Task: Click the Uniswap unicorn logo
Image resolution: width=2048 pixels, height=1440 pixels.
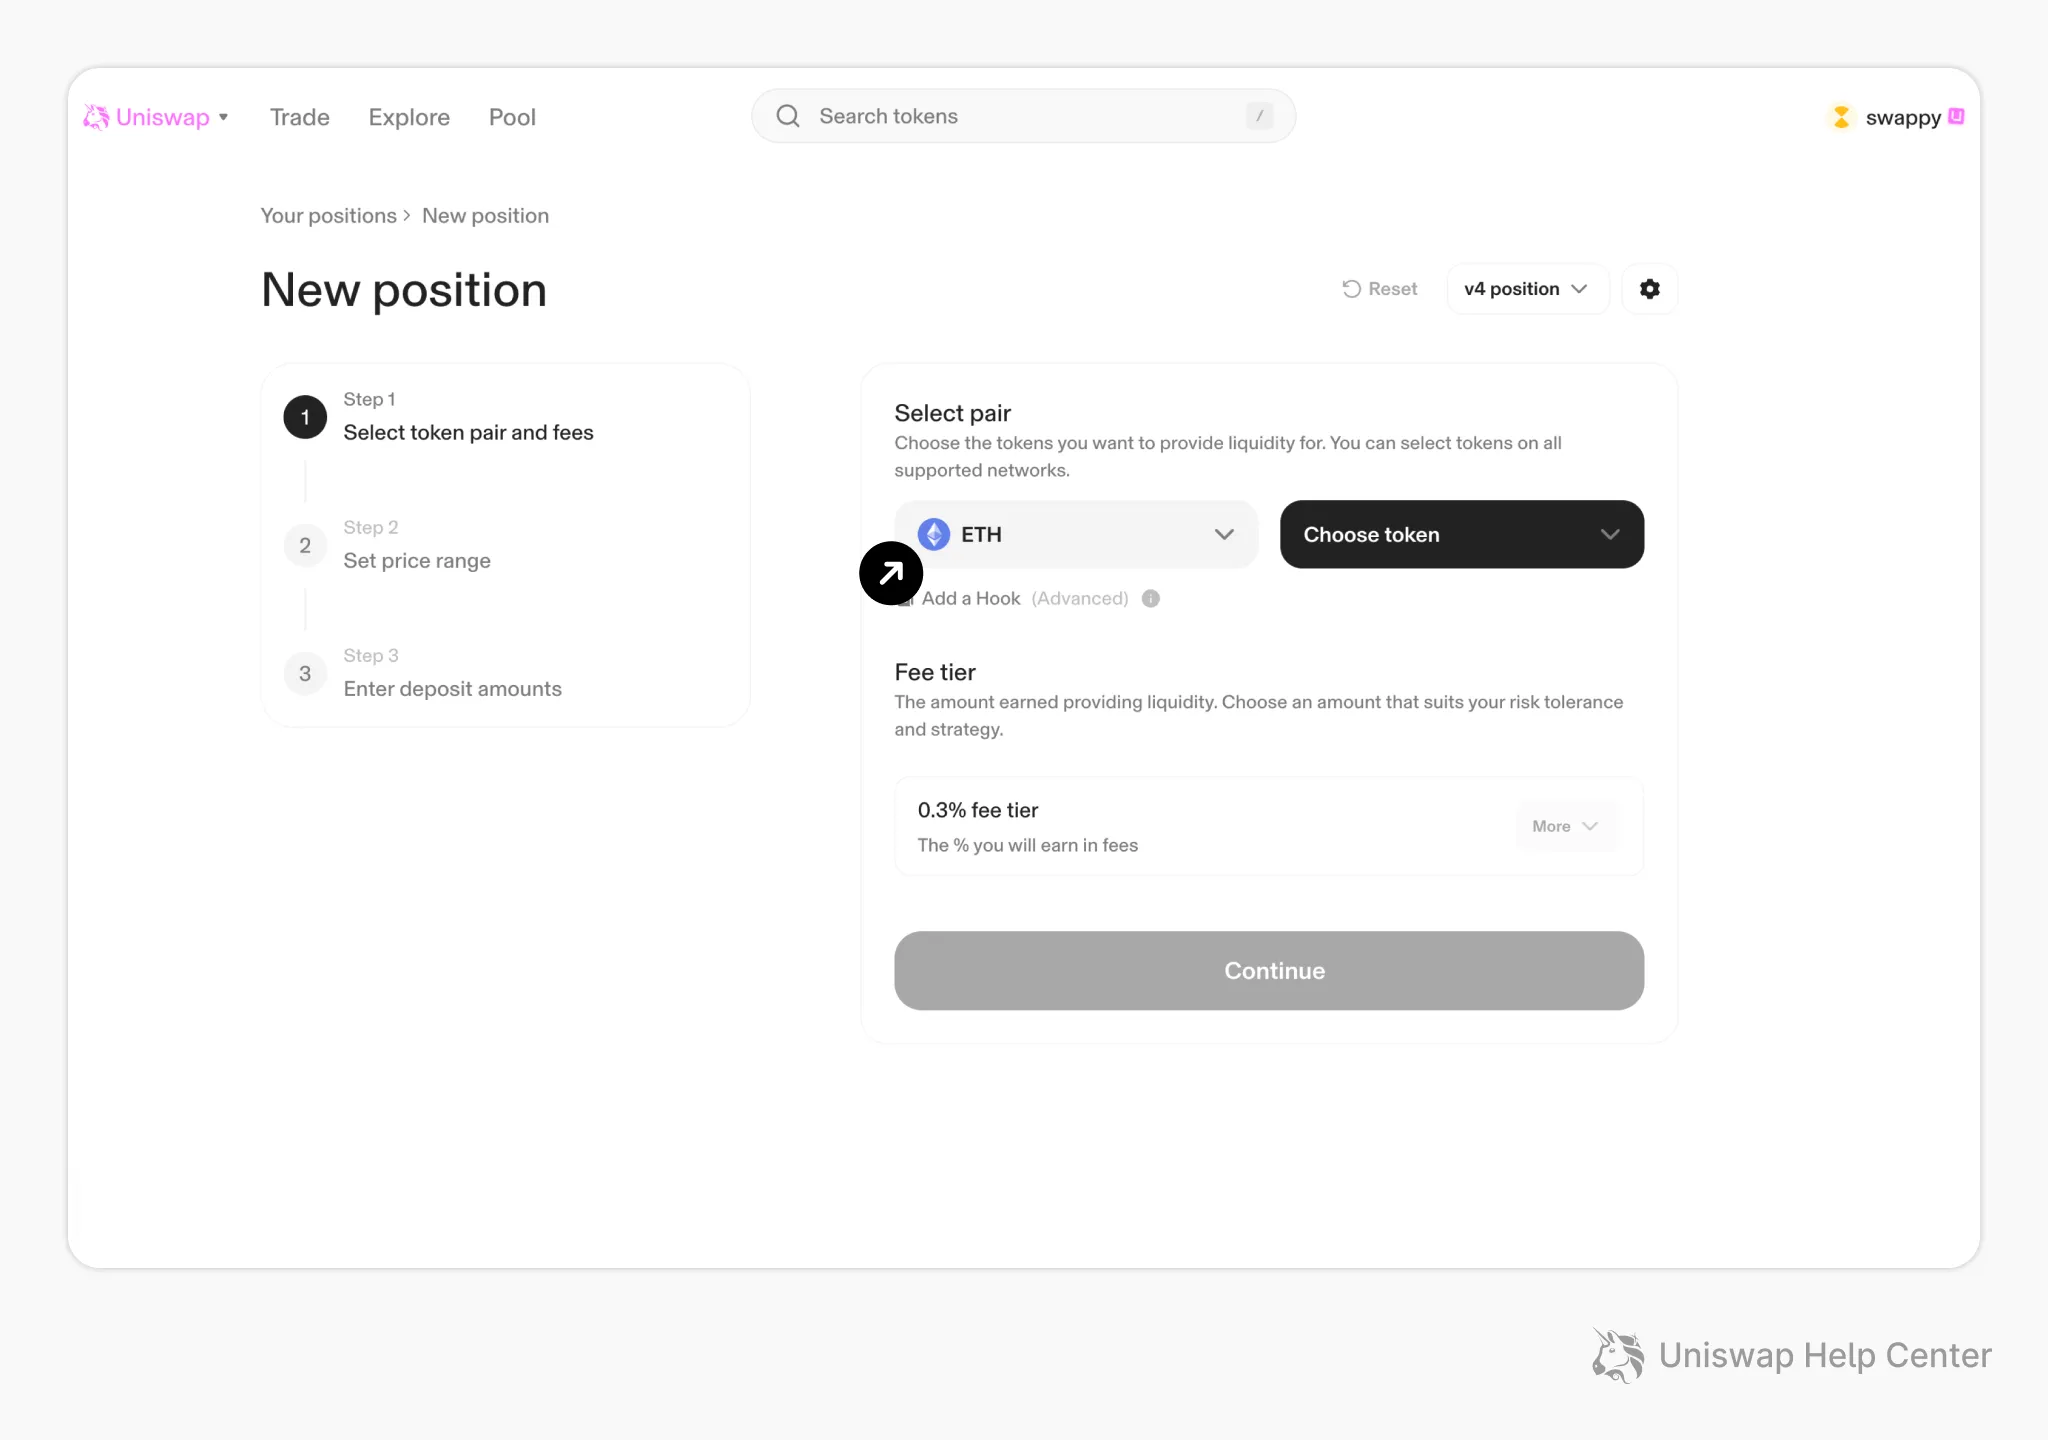Action: [x=96, y=117]
